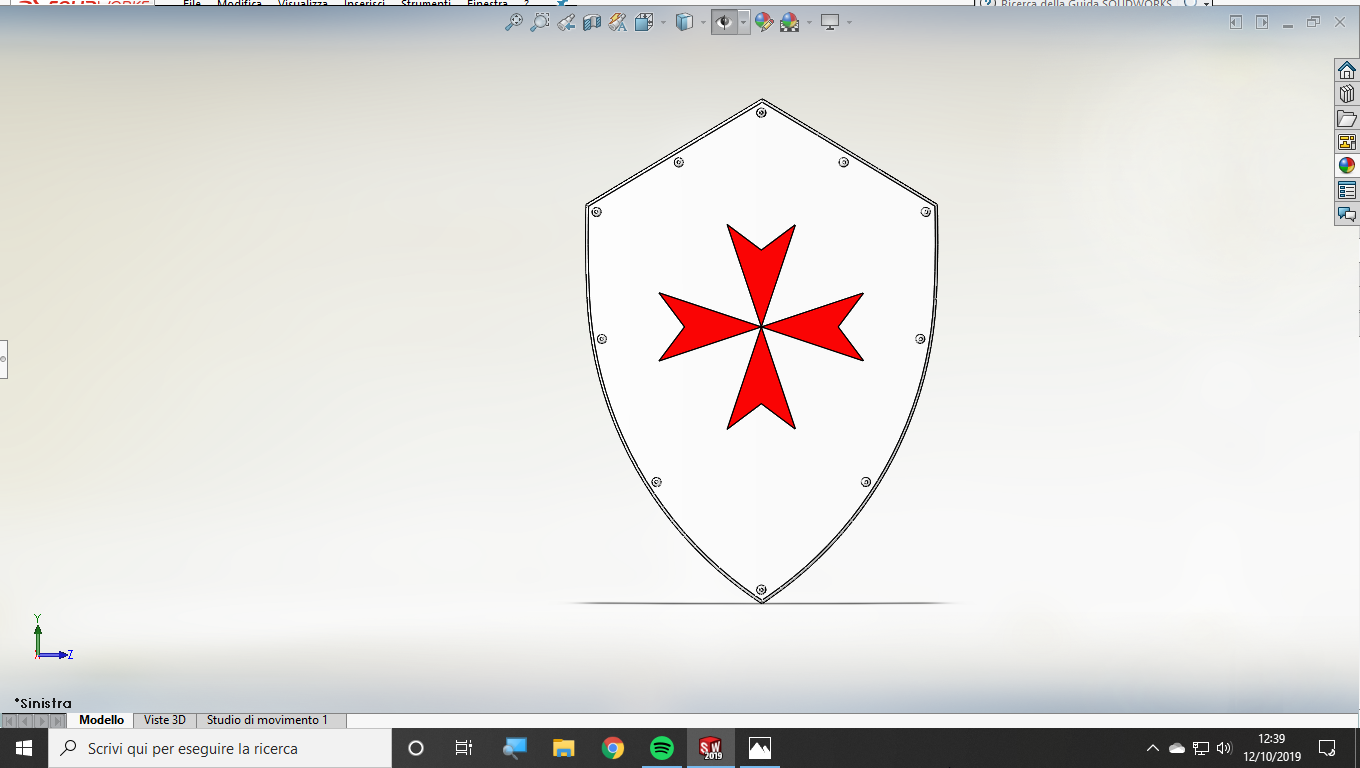Viewport: 1360px width, 768px height.
Task: Expand the hidden FeatureManager panel handle
Action: click(x=3, y=358)
